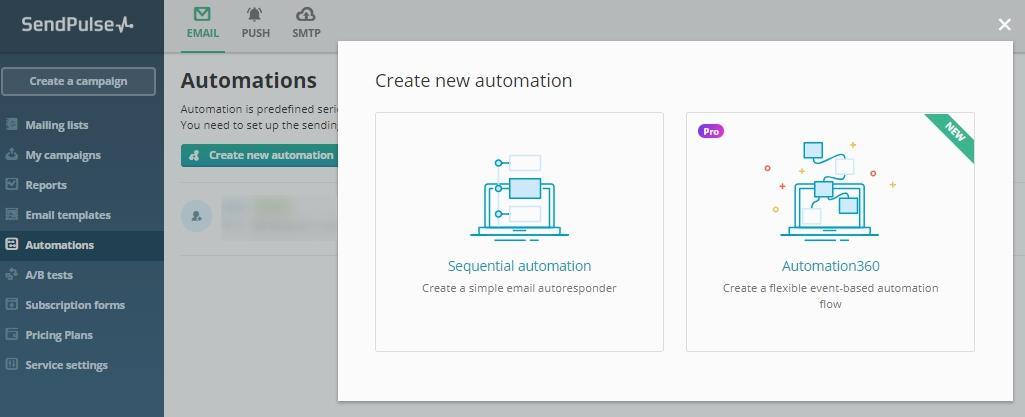Click the A/B tests sidebar icon

coord(12,275)
